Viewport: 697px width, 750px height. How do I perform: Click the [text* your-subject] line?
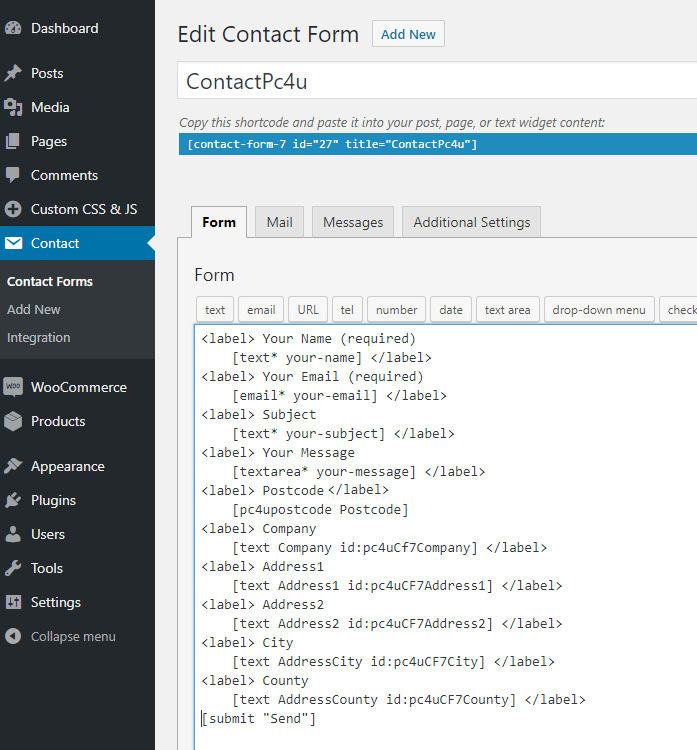pyautogui.click(x=343, y=433)
